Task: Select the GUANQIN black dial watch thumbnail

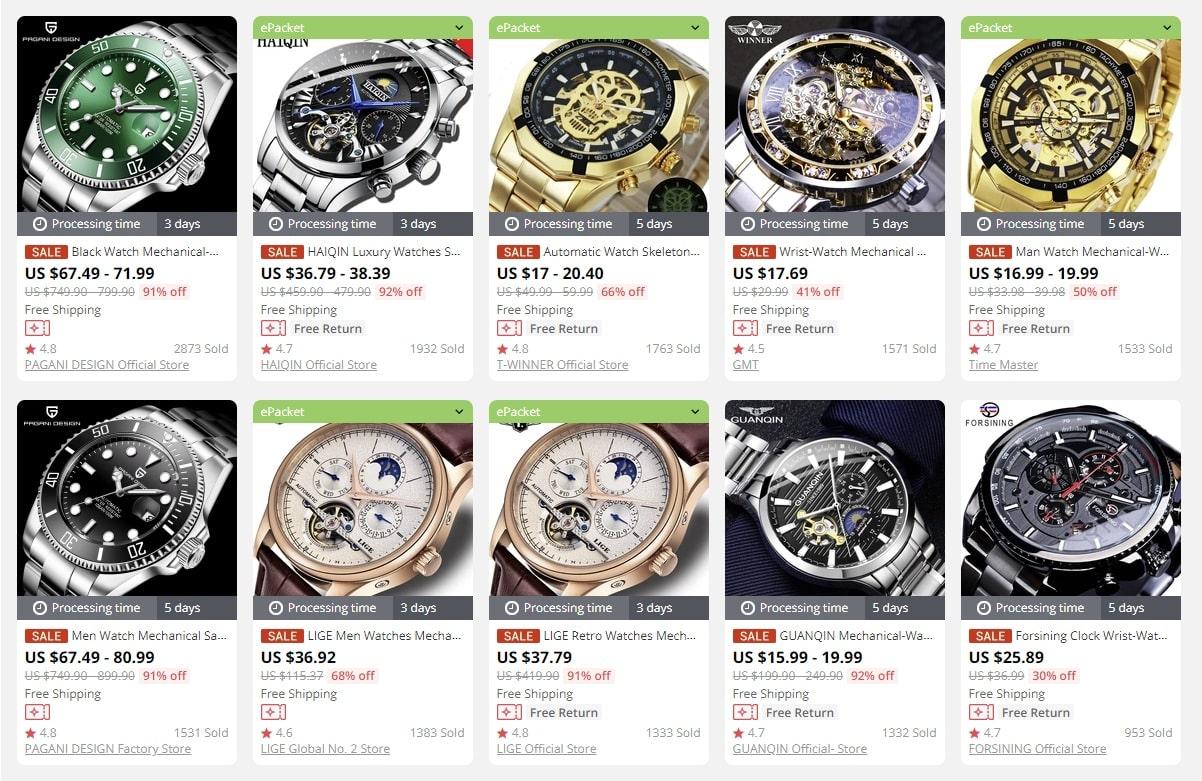Action: point(835,498)
